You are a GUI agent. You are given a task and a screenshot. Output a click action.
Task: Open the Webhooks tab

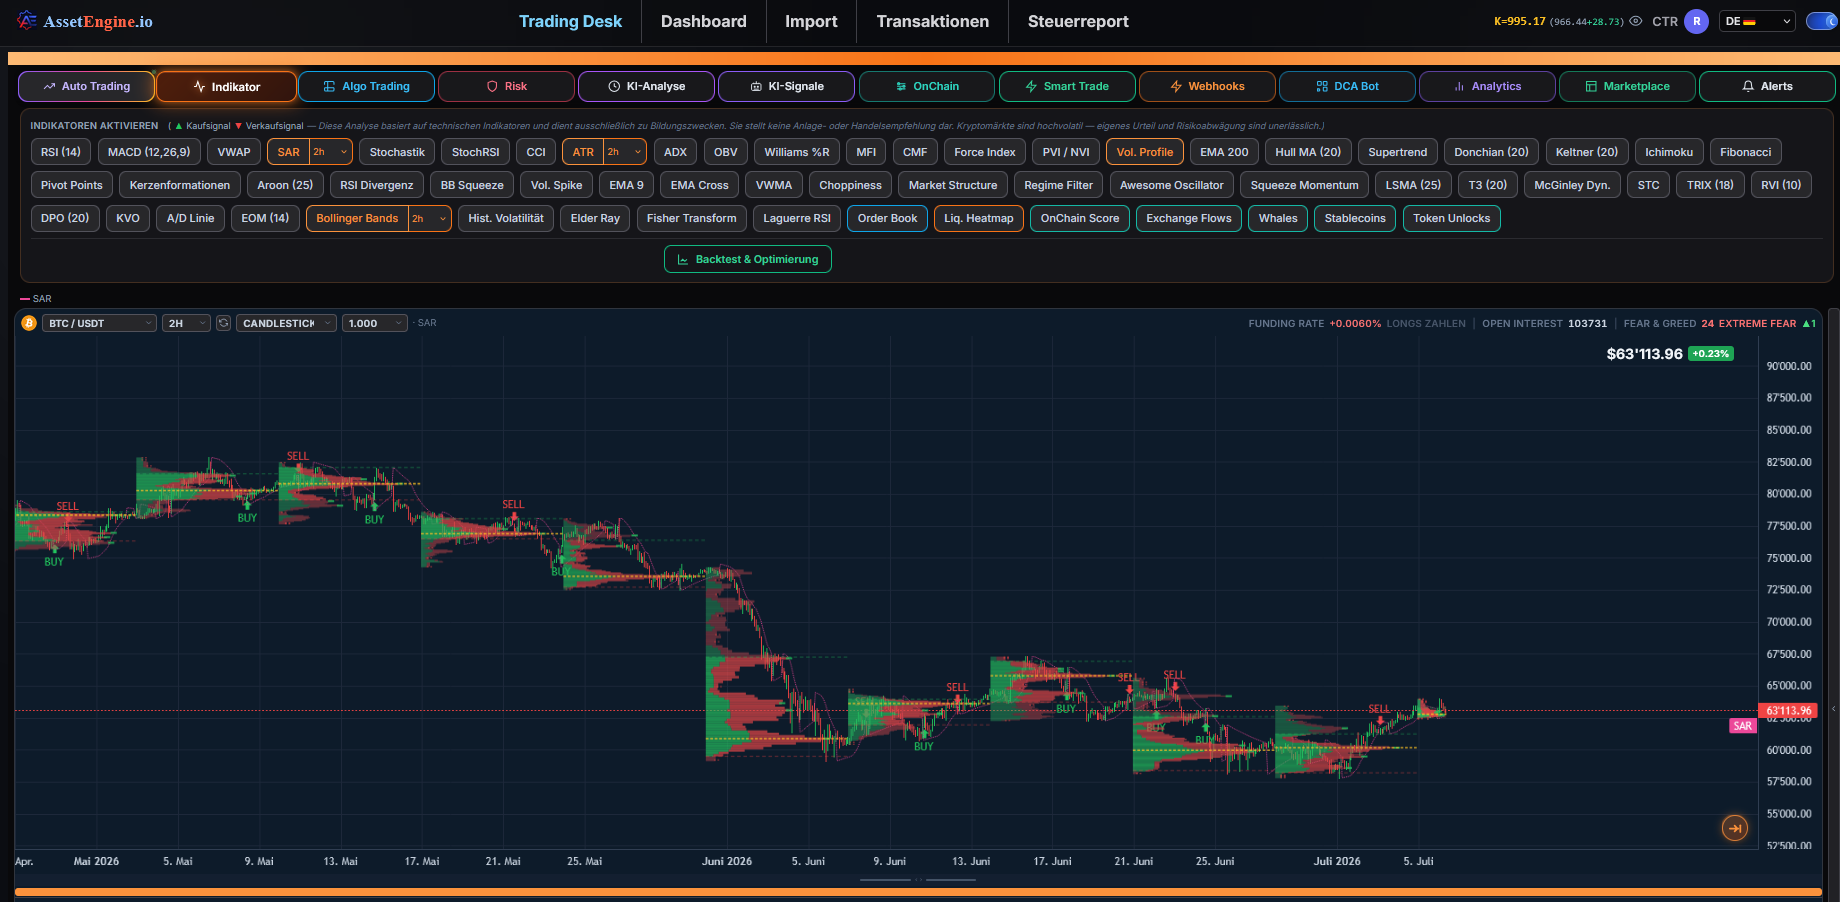1207,86
